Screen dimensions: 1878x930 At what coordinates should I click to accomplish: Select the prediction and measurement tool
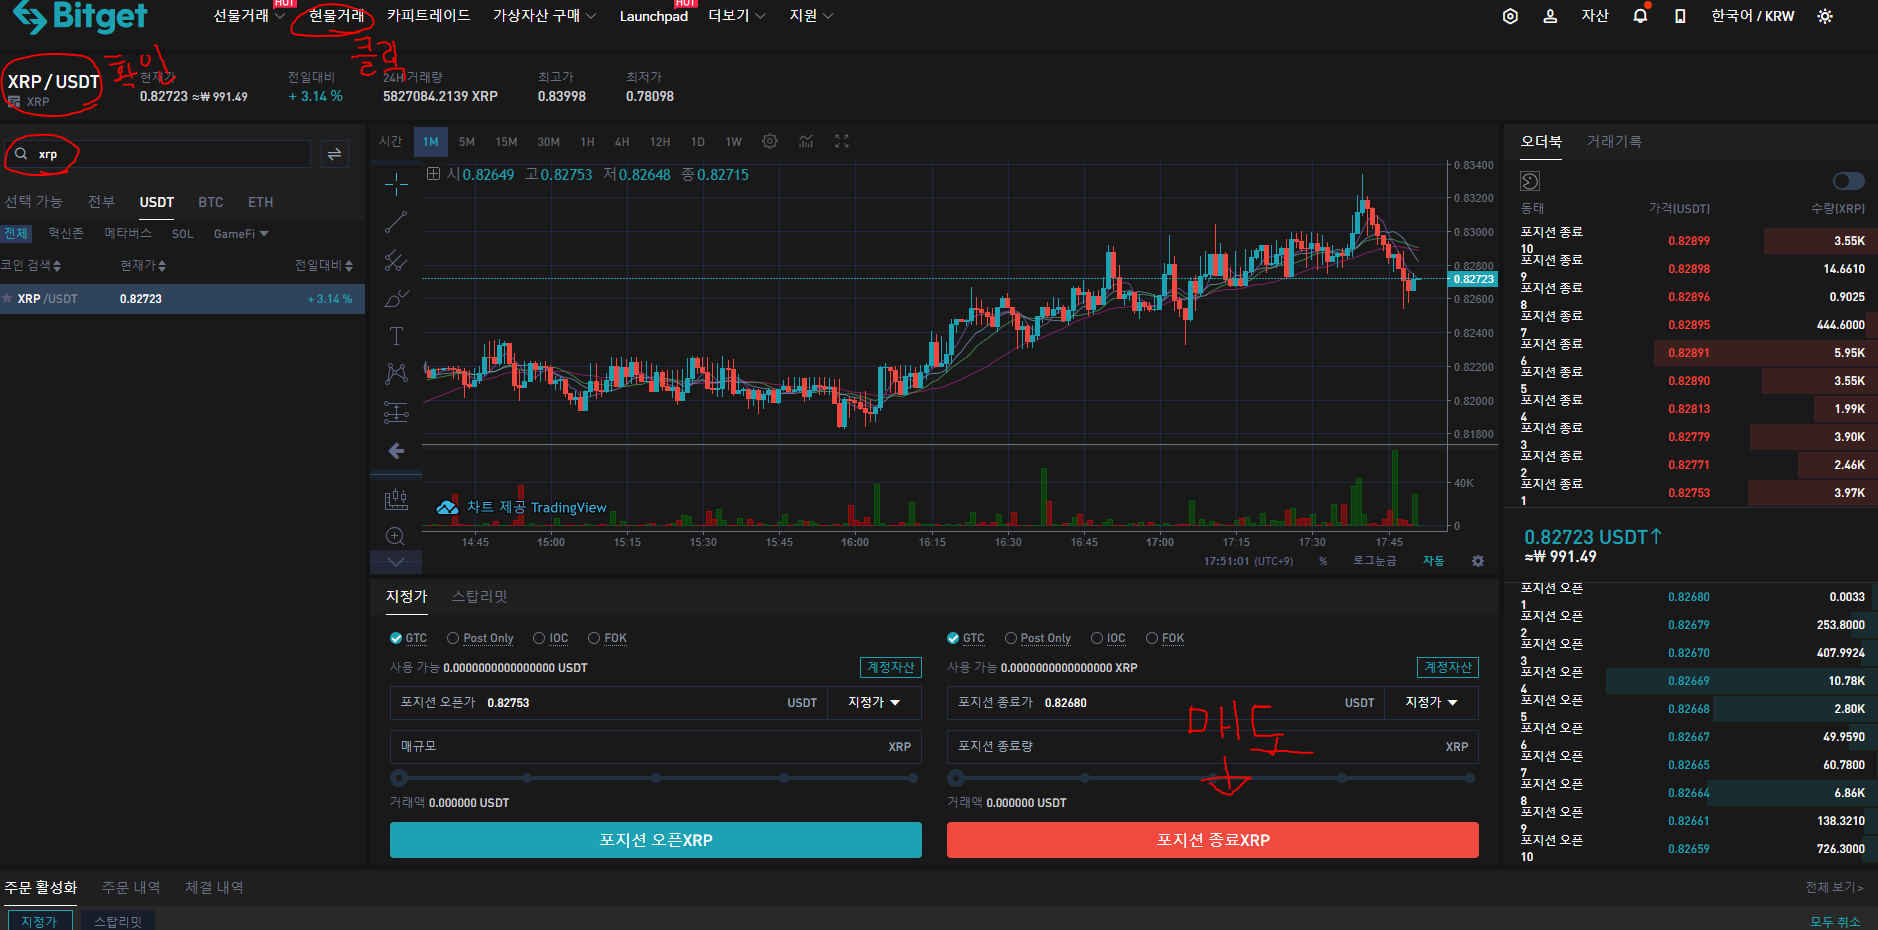[396, 412]
